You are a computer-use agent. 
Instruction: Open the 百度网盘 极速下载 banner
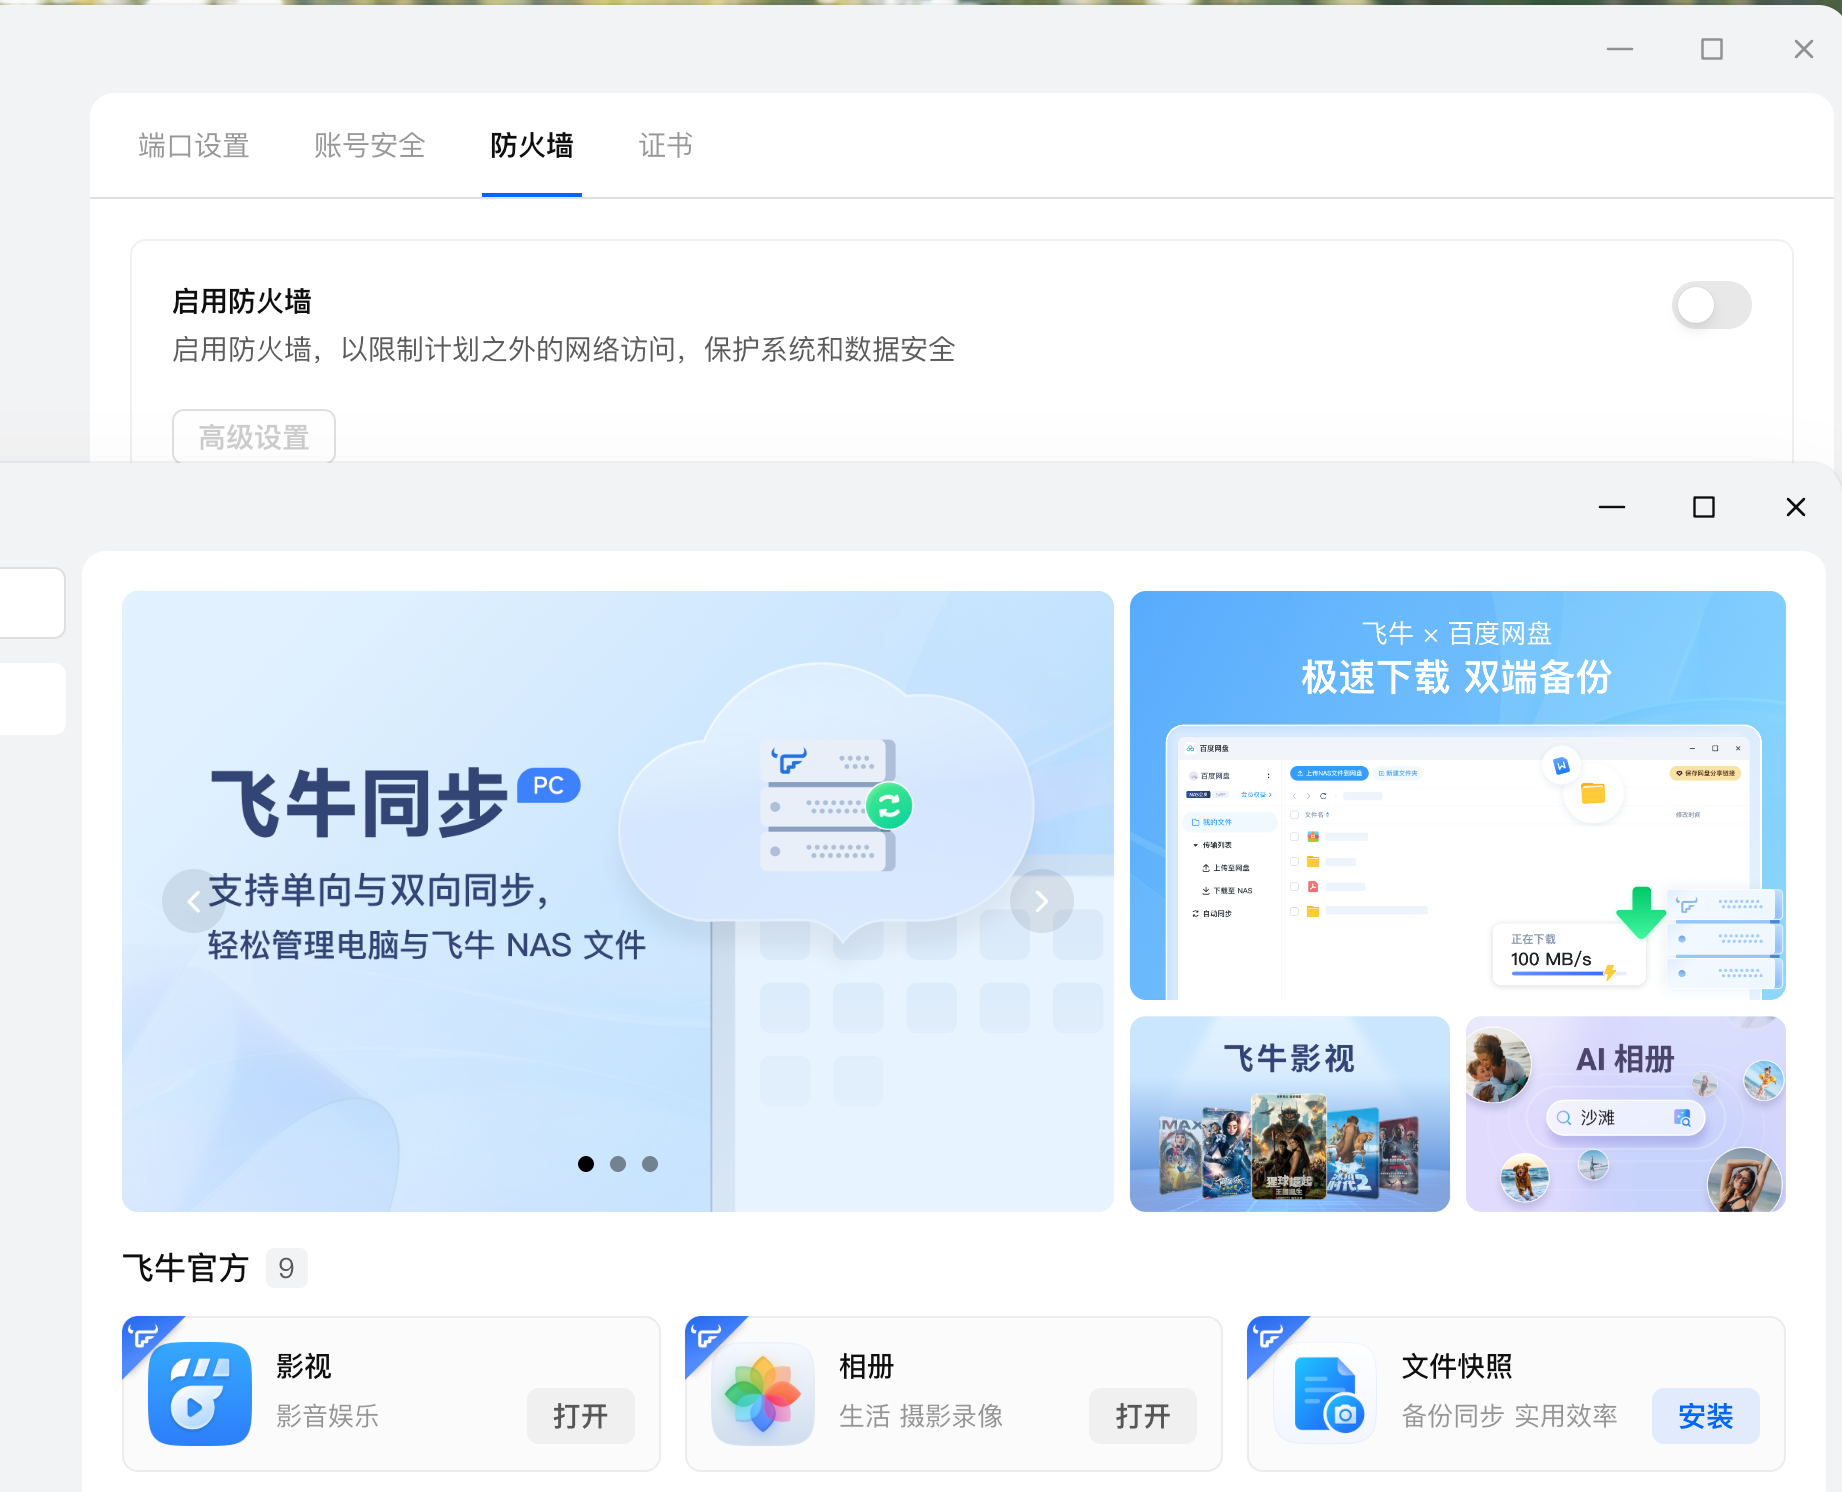tap(1458, 795)
